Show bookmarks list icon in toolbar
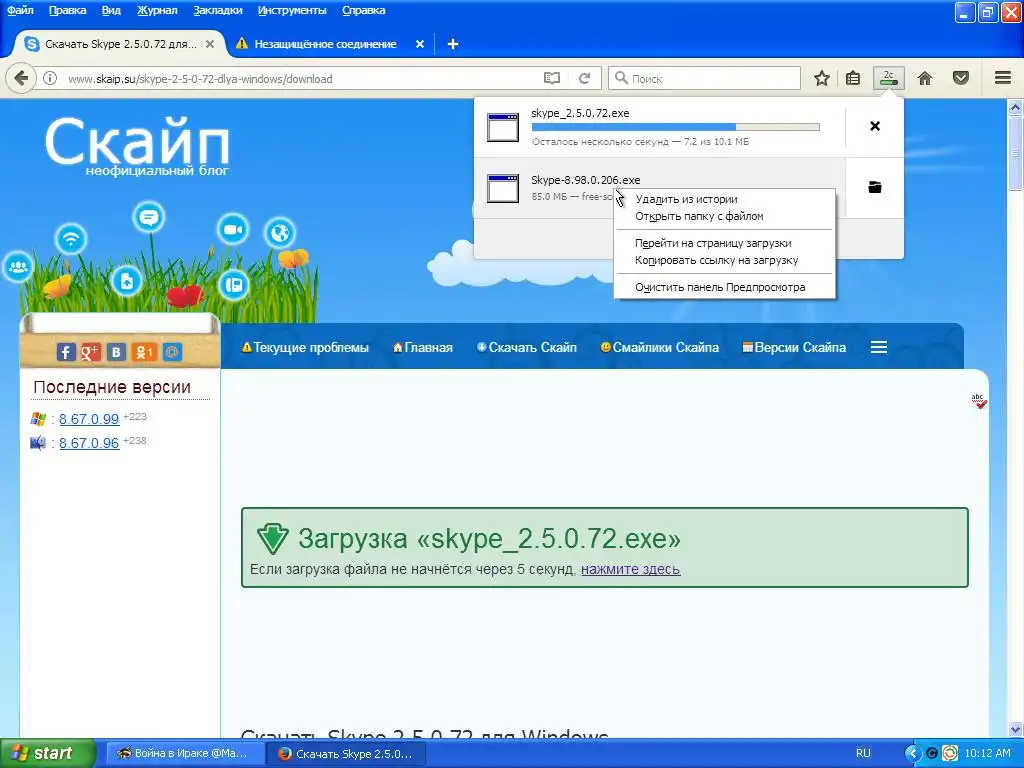Screen dimensions: 1024x768 click(852, 78)
